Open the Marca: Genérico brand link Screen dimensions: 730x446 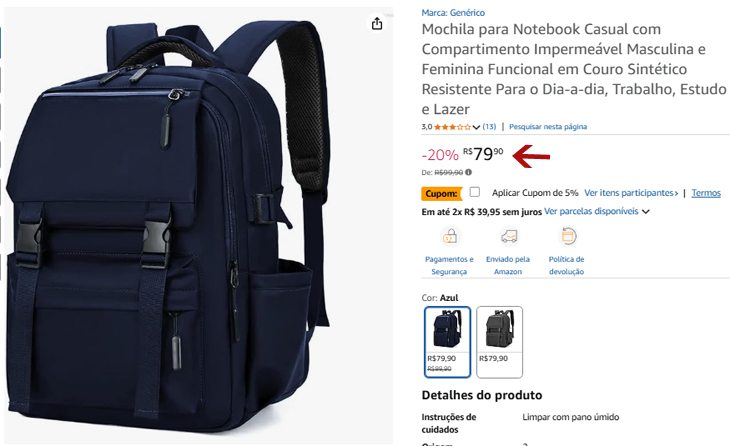tap(453, 13)
